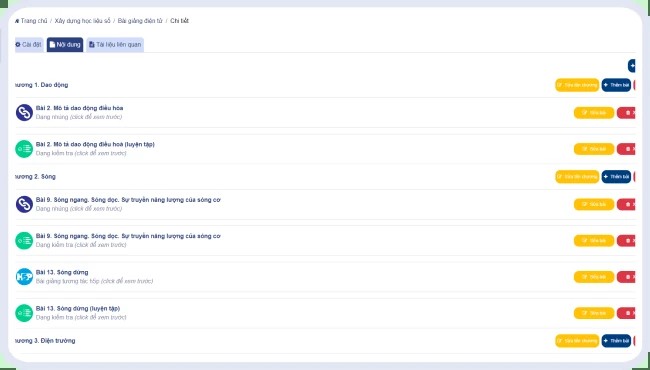The width and height of the screenshot is (650, 370).
Task: Click Dạng nhúng preview text under Bài 9
Action: (x=79, y=208)
